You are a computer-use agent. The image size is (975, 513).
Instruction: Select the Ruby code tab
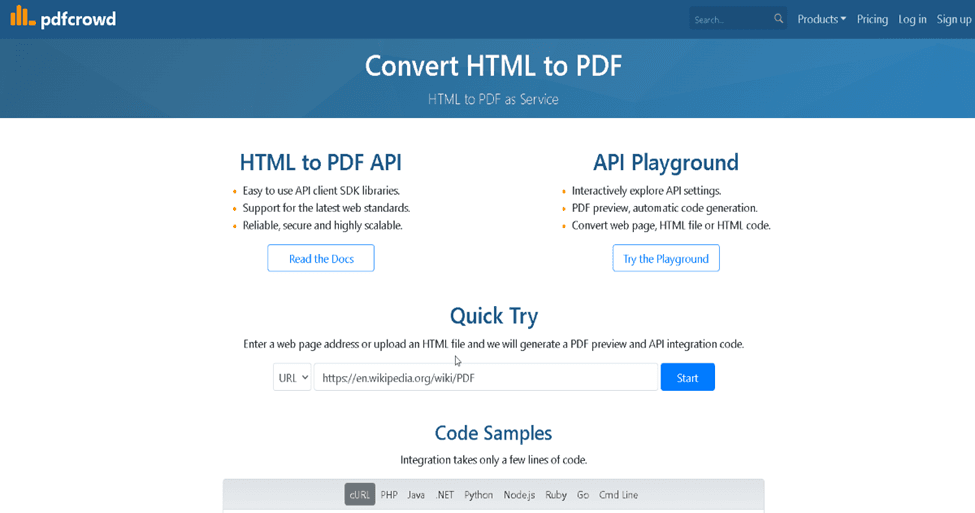556,495
